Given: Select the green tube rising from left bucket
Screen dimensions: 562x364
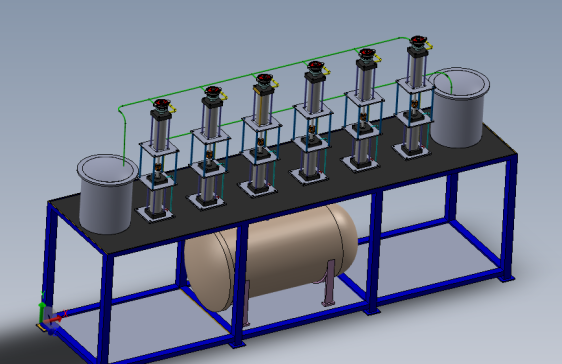Looking at the screenshot, I should [124, 136].
